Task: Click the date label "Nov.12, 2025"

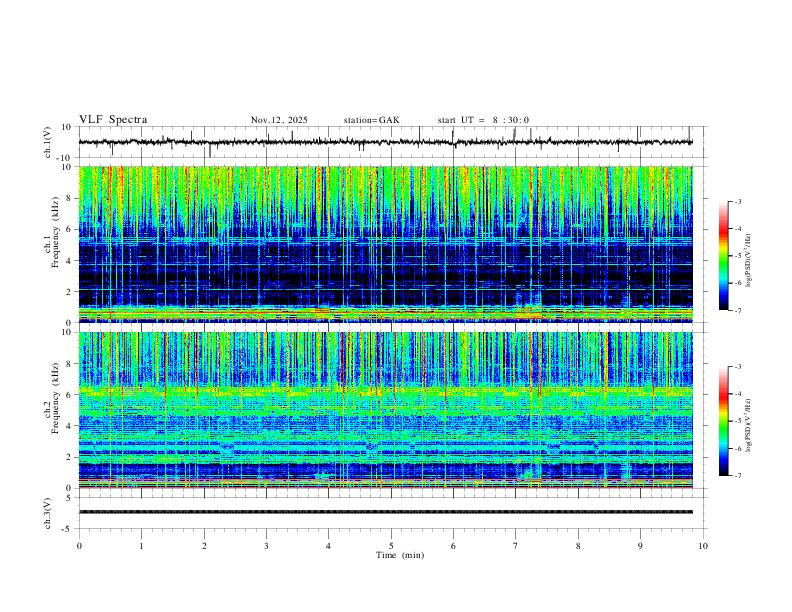Action: coord(279,120)
